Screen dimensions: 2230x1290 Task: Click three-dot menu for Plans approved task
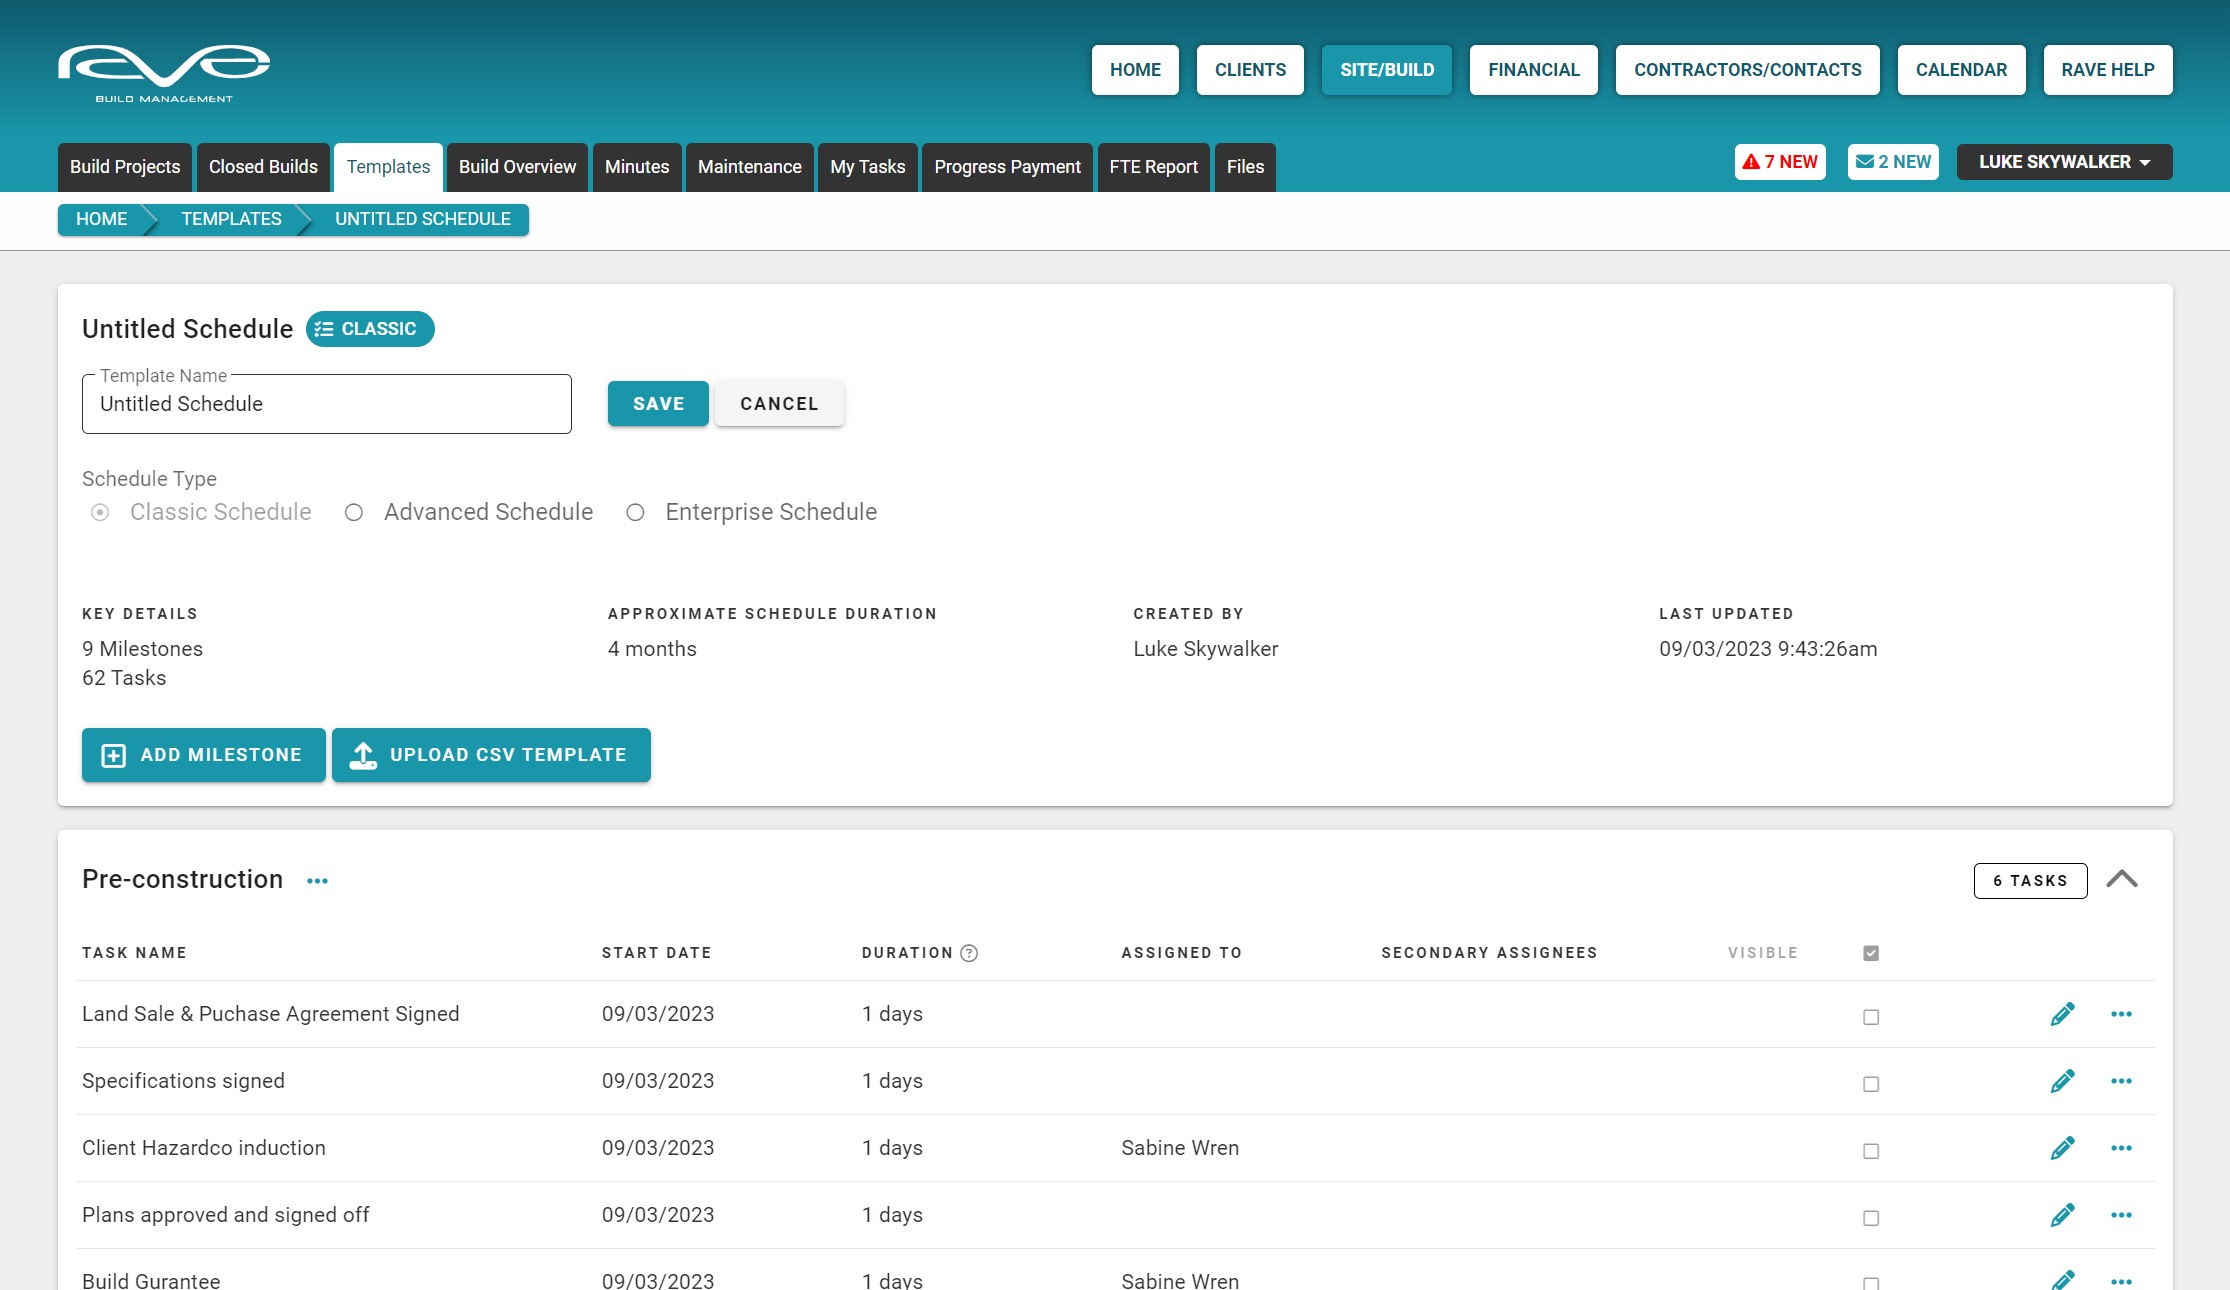[x=2121, y=1215]
